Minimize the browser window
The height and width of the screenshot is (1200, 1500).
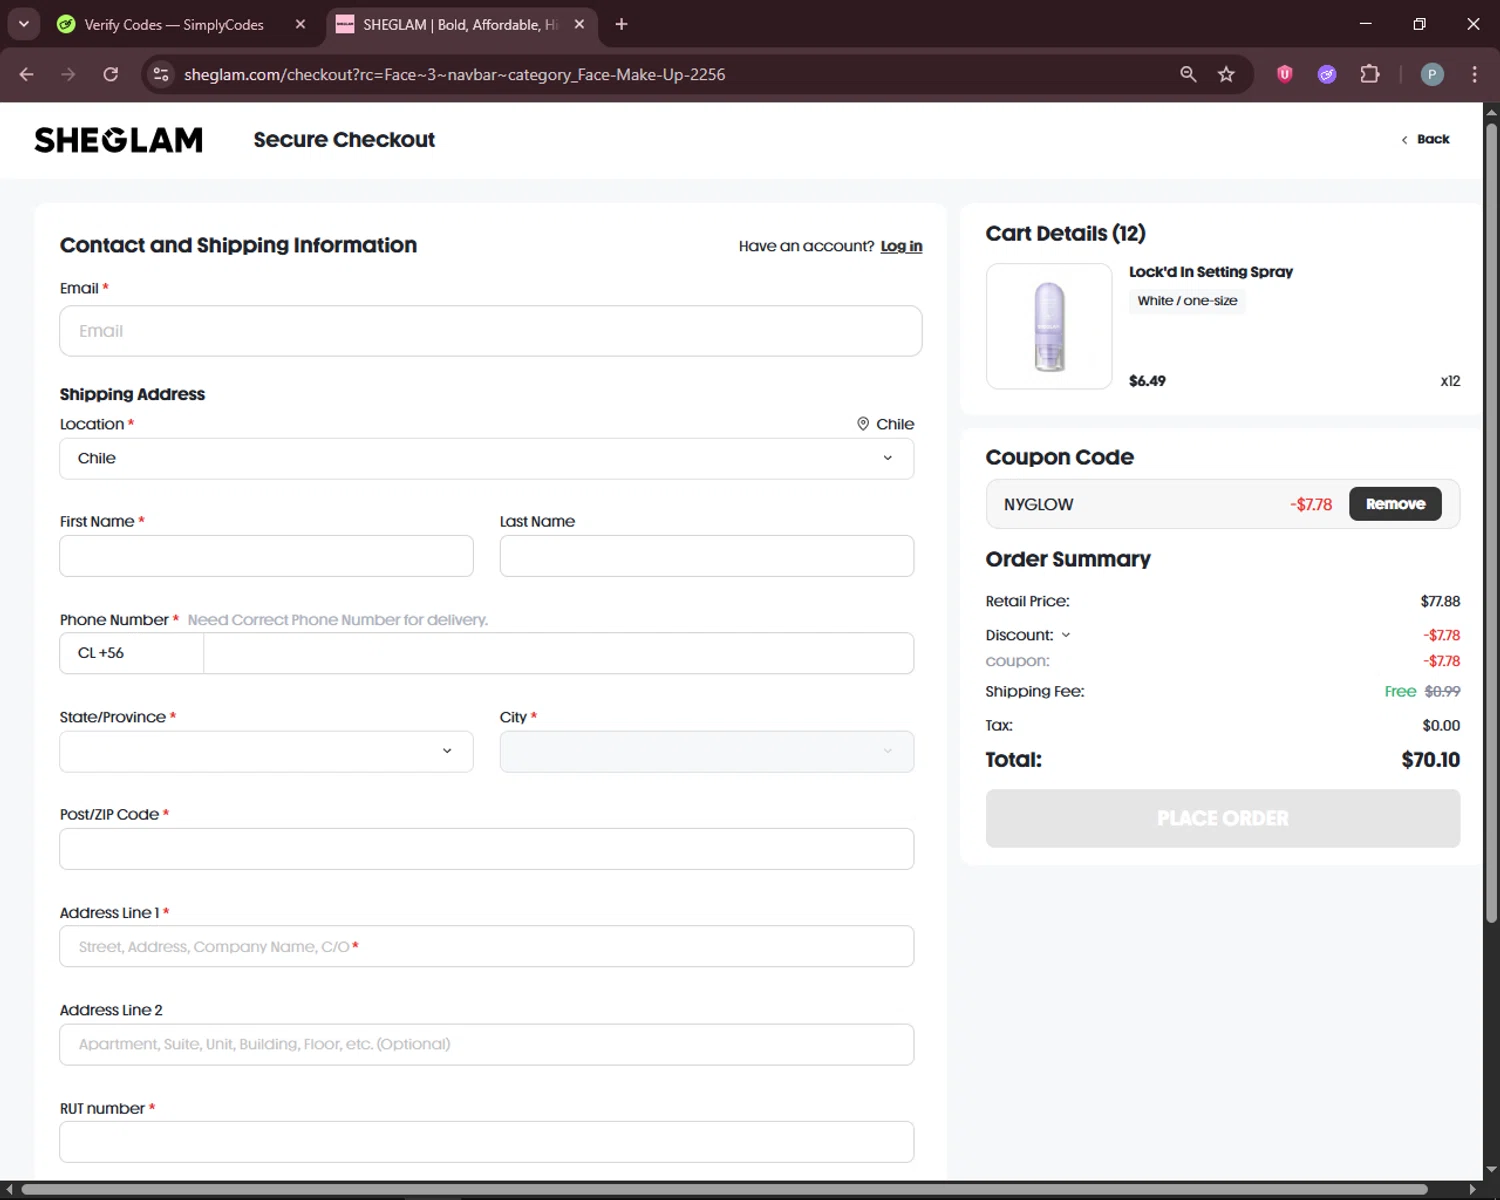pyautogui.click(x=1365, y=24)
